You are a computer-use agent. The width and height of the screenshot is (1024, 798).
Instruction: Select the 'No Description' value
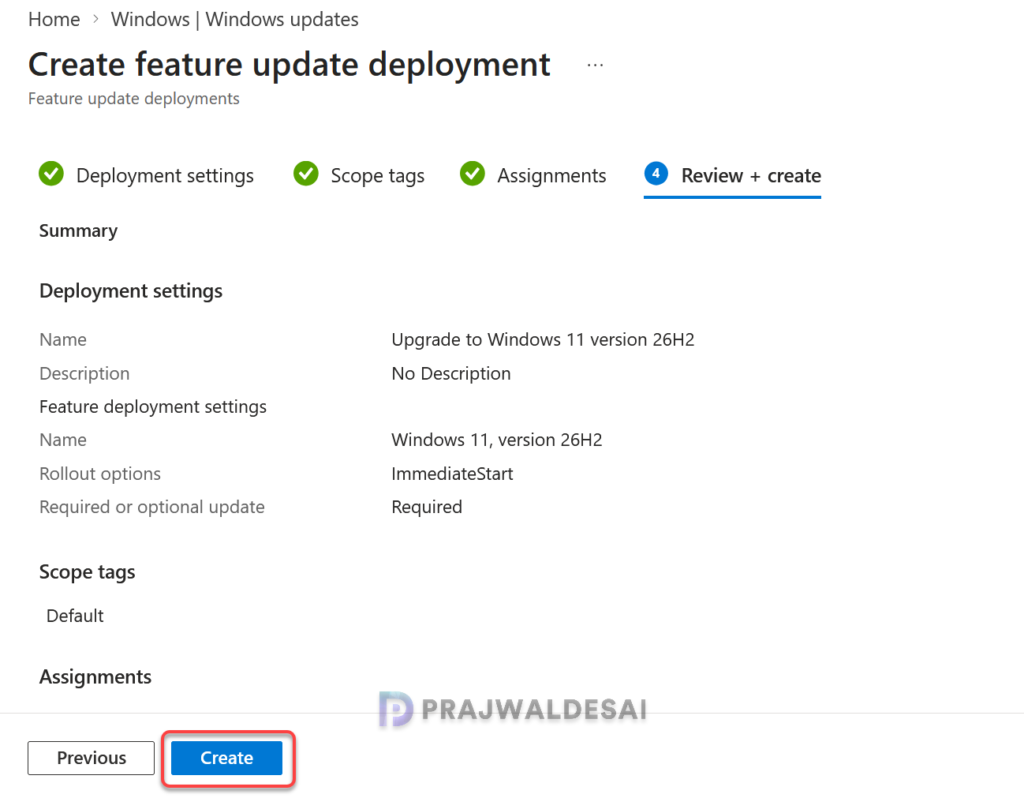point(451,374)
